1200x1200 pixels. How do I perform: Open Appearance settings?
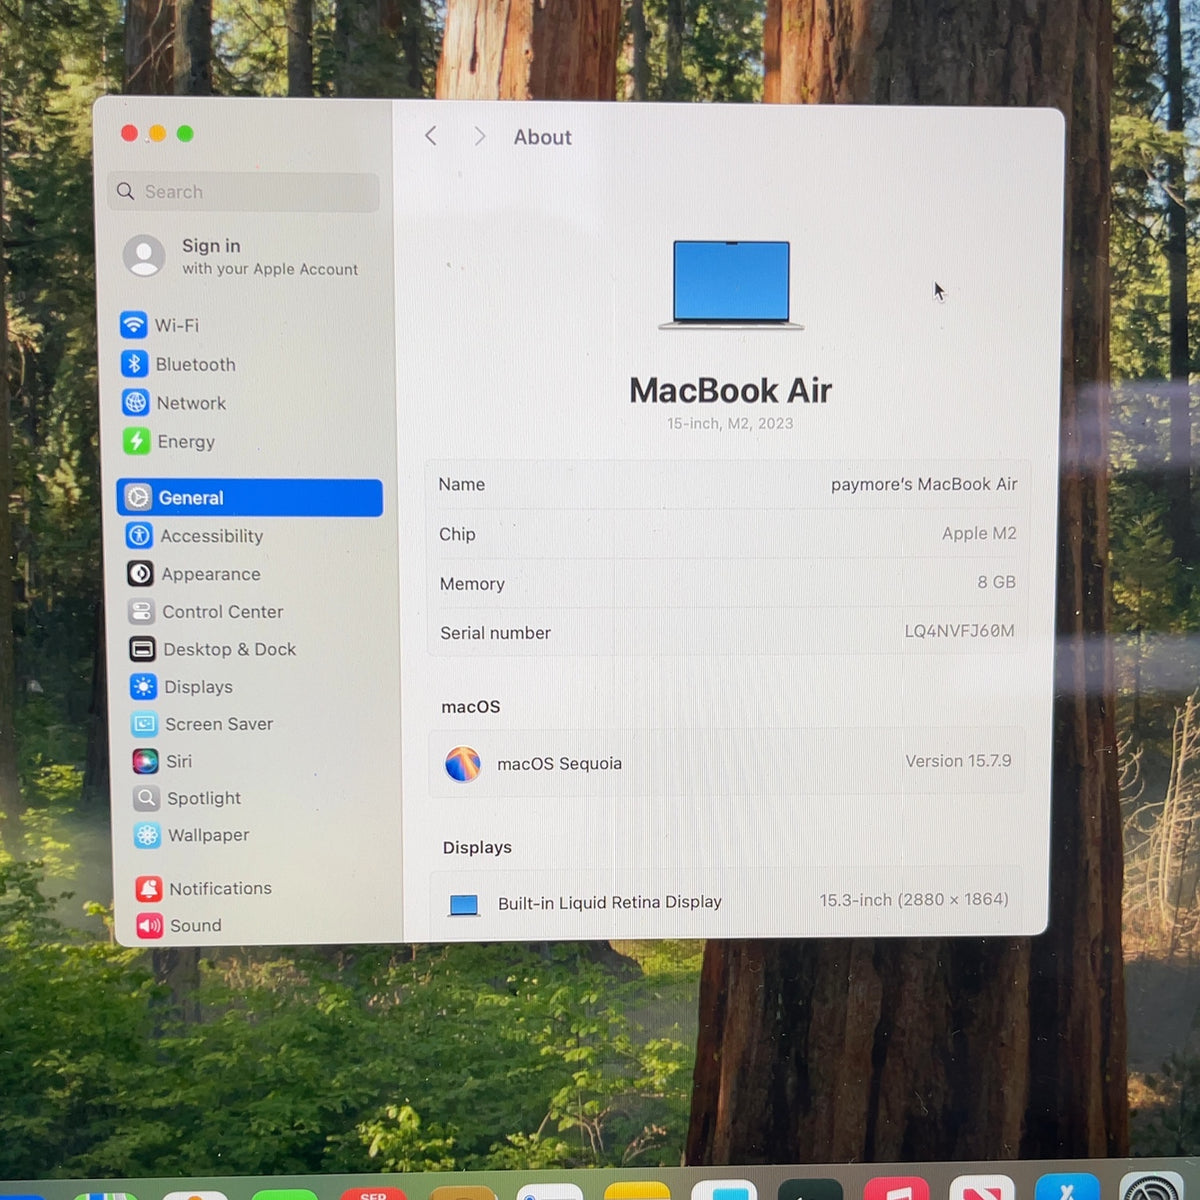pos(194,574)
